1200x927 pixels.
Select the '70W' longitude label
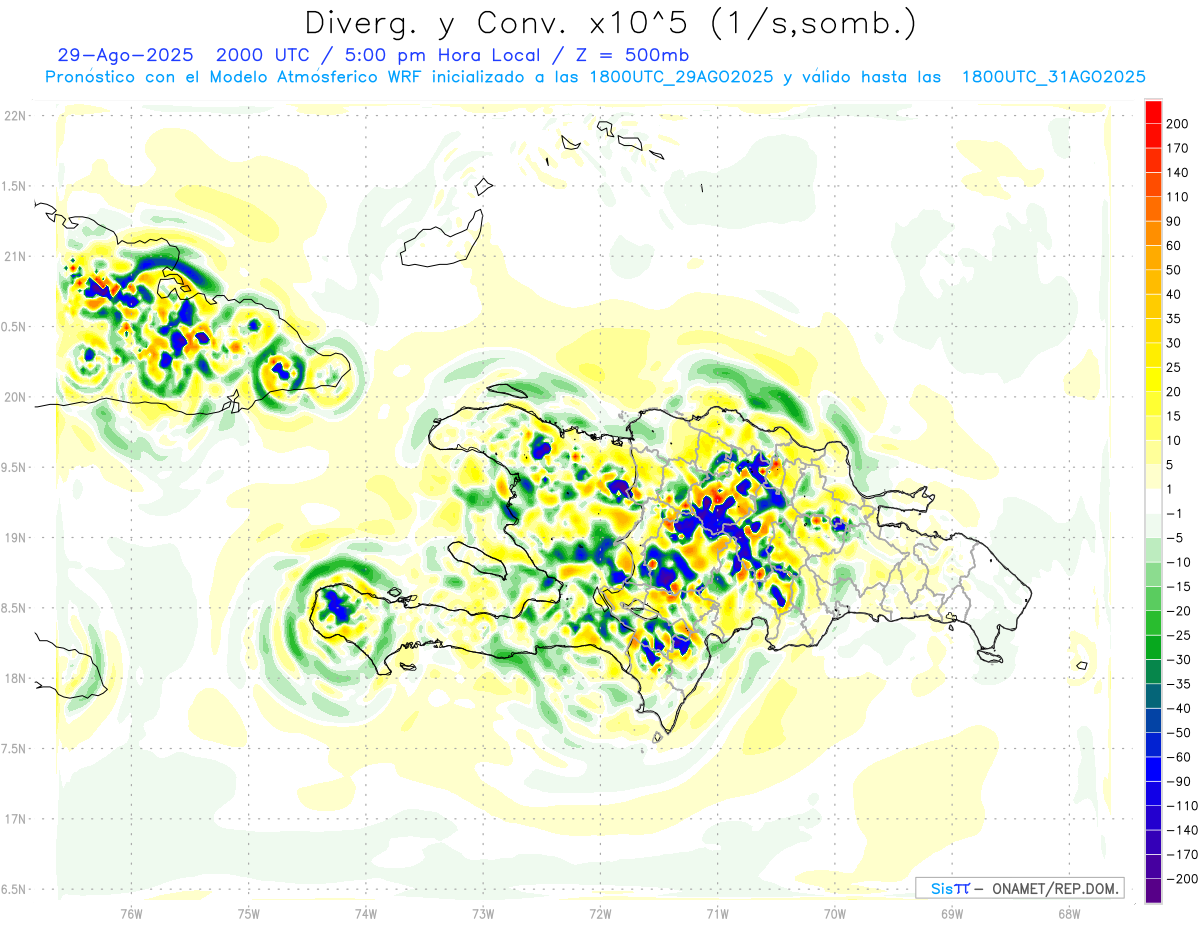pyautogui.click(x=835, y=913)
